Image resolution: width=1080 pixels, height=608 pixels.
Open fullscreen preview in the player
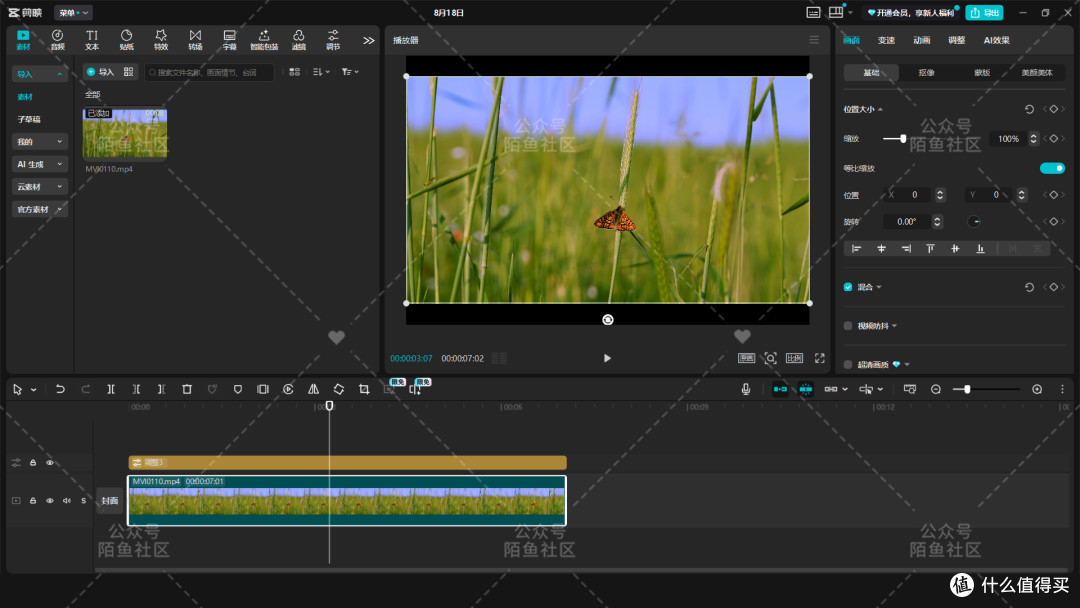click(x=820, y=358)
